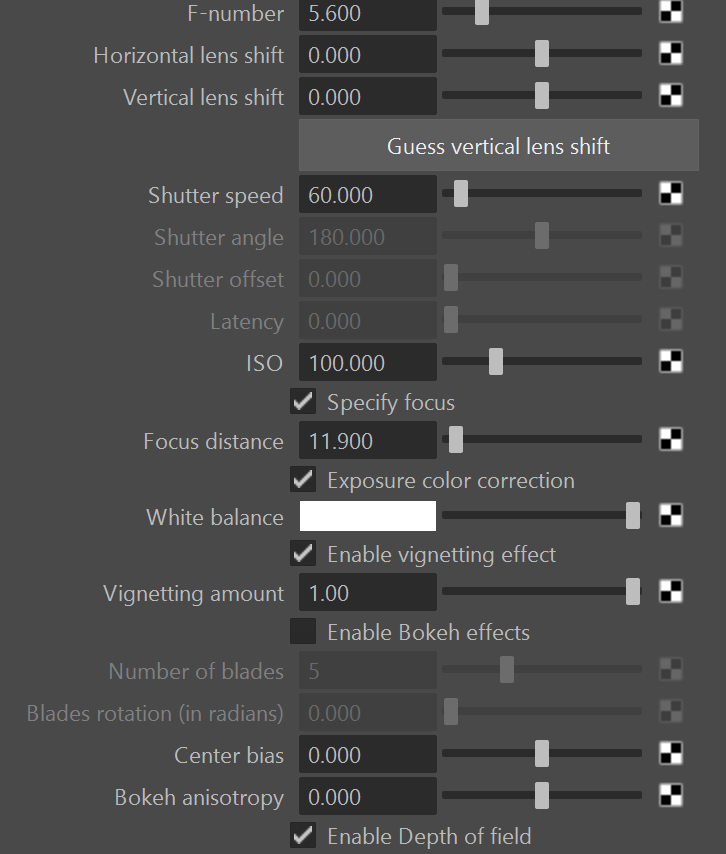726x854 pixels.
Task: Click the Shutter speed value field
Action: (x=368, y=194)
